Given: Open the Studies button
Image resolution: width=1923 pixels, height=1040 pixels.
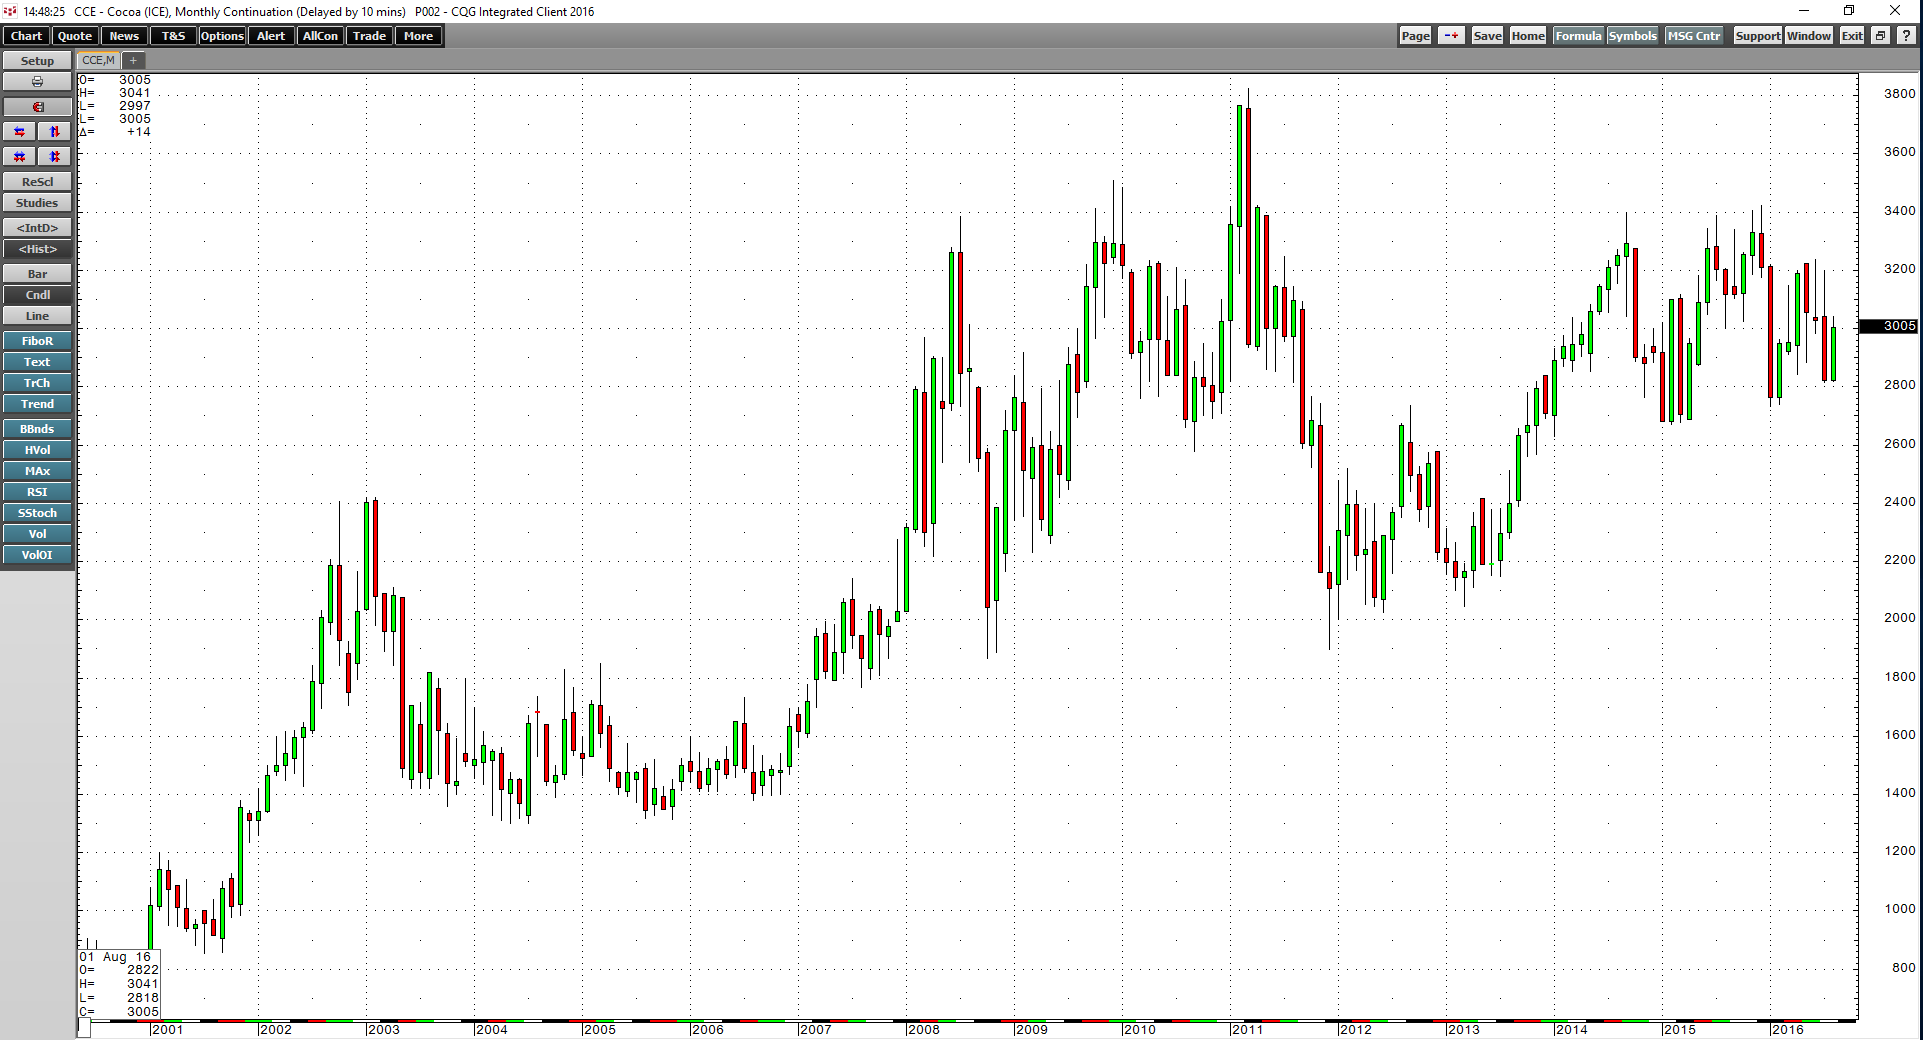Looking at the screenshot, I should 37,203.
